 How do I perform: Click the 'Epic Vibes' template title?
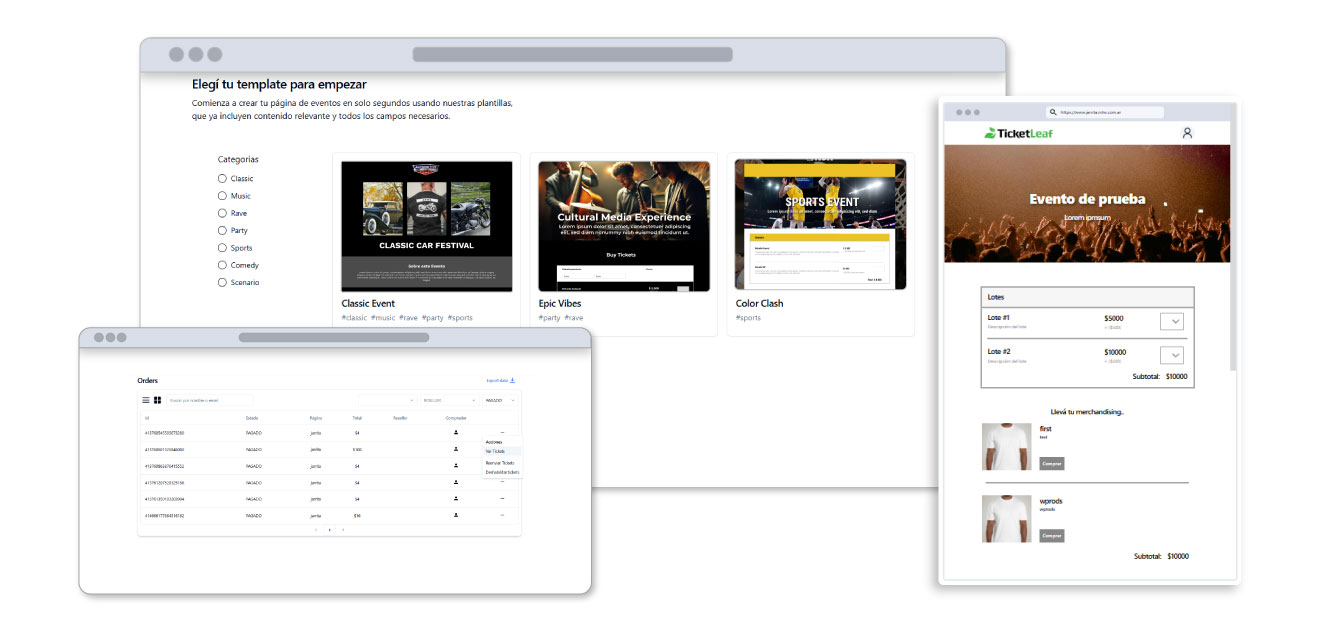click(560, 303)
